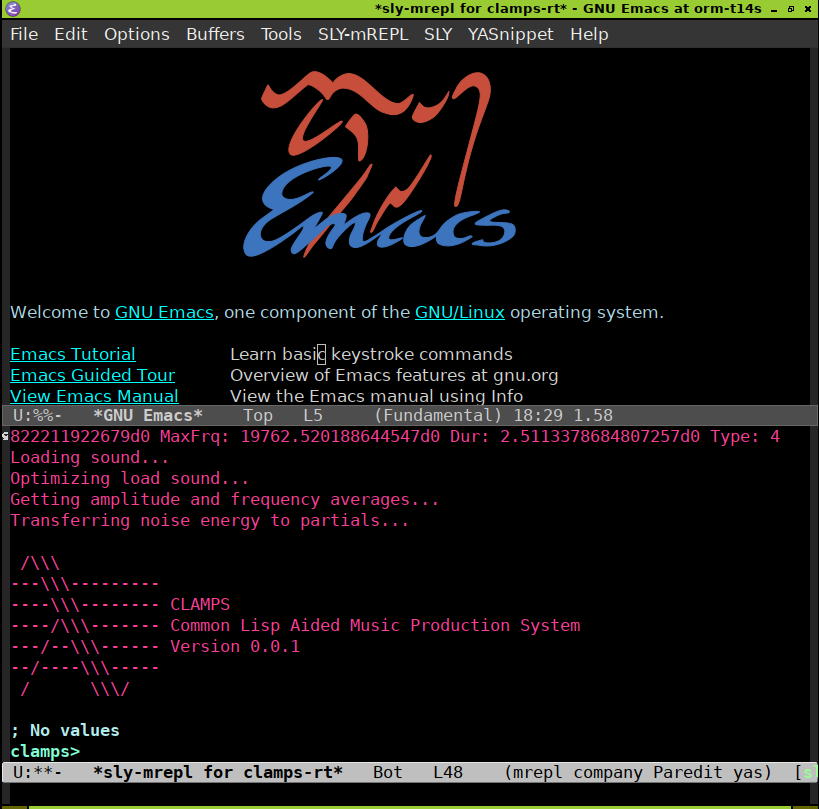This screenshot has height=809, width=819.
Task: Click the '; No values' output line
Action: point(65,731)
